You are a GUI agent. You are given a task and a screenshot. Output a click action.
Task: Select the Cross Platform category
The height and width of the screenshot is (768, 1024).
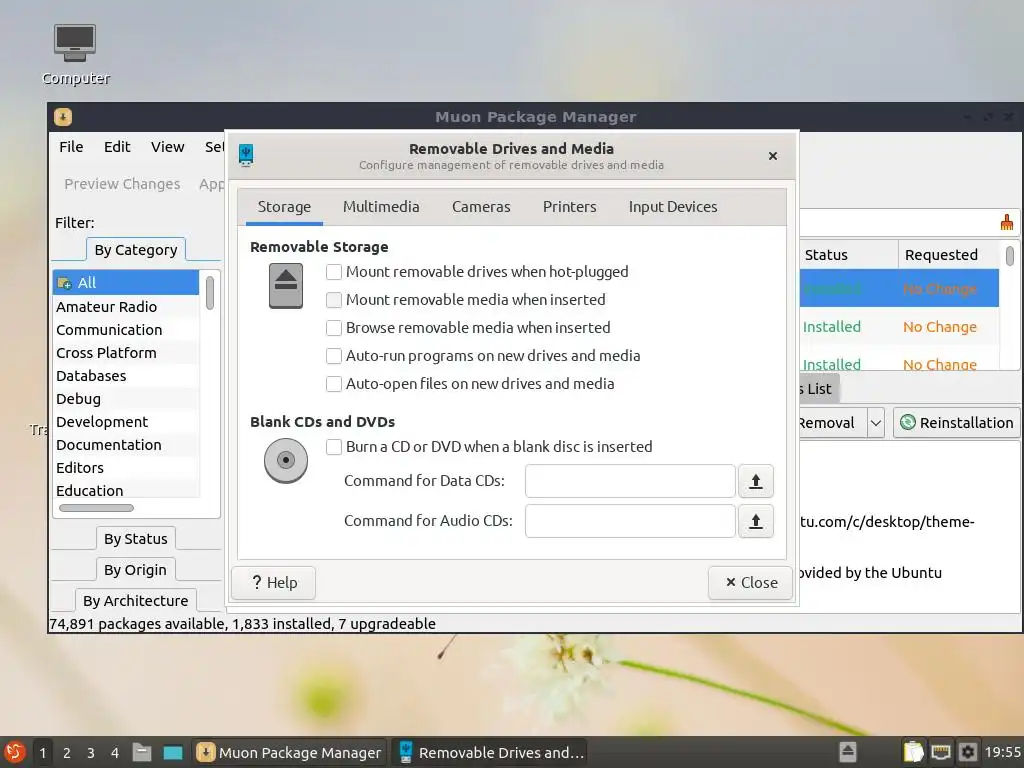[125, 353]
